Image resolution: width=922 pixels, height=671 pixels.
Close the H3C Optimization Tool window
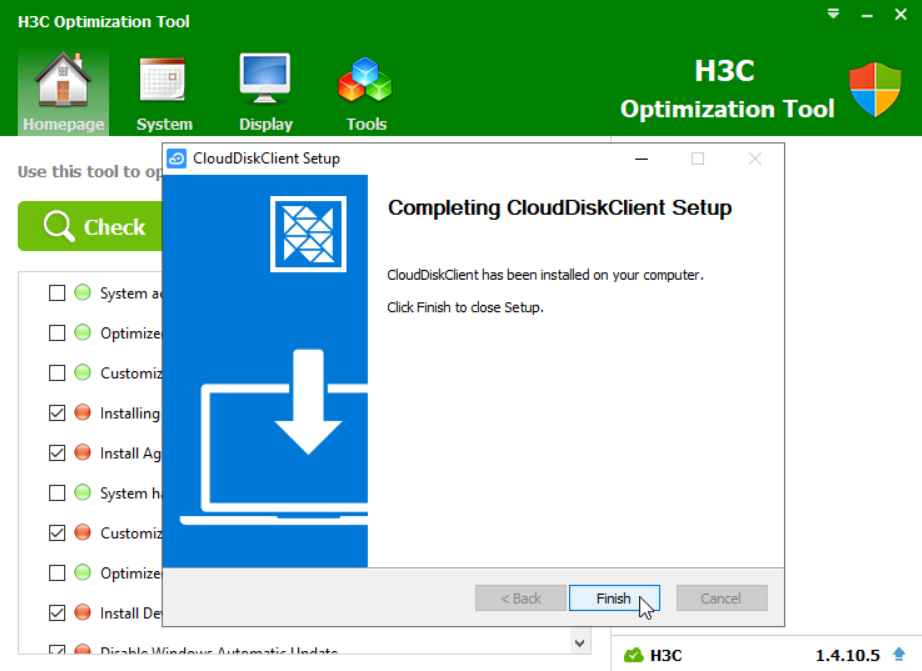pos(901,14)
